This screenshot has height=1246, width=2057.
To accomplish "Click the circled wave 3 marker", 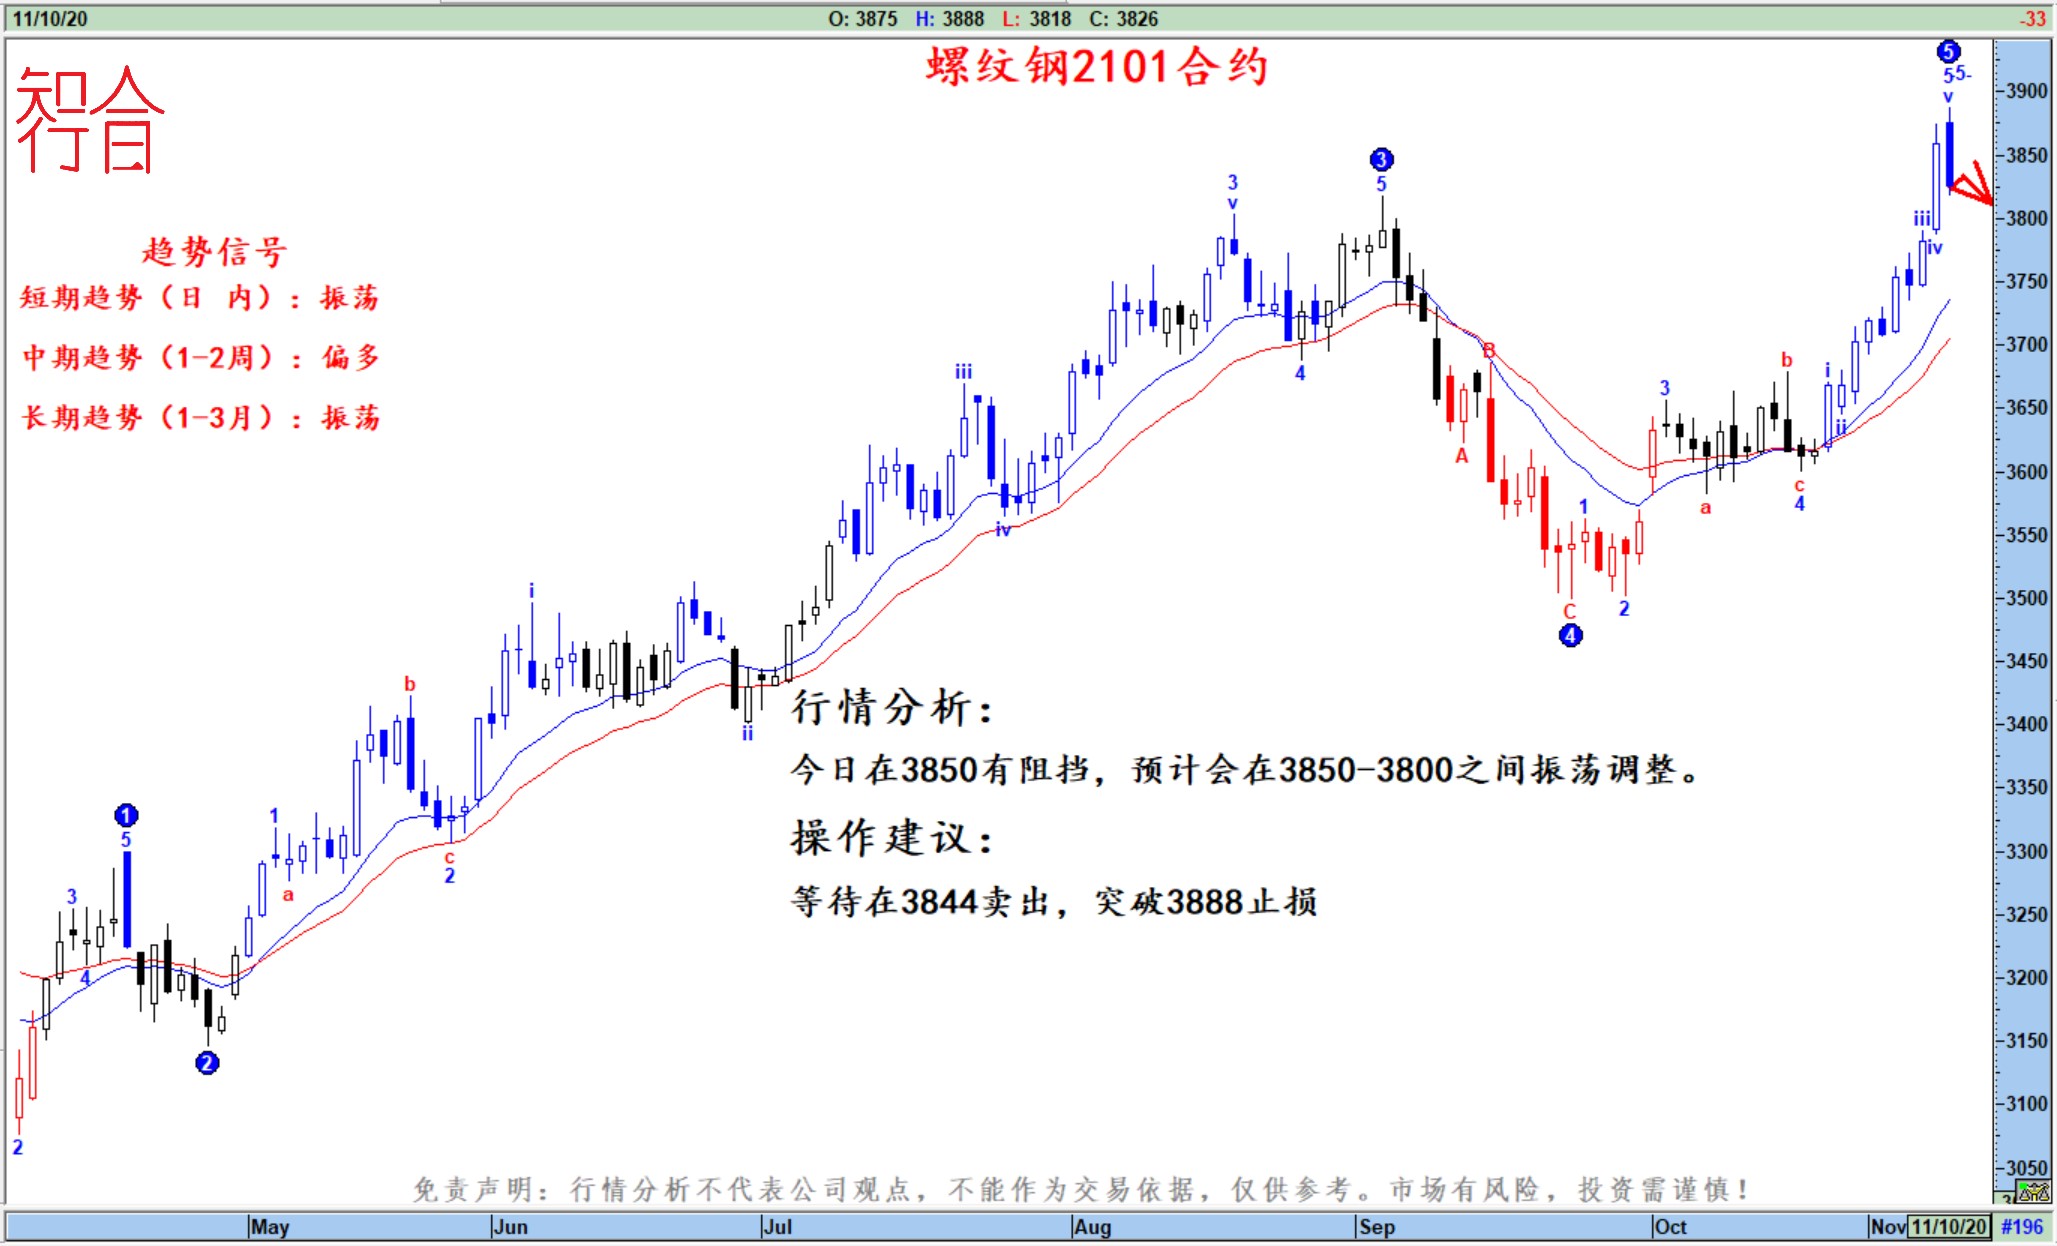I will 1381,159.
